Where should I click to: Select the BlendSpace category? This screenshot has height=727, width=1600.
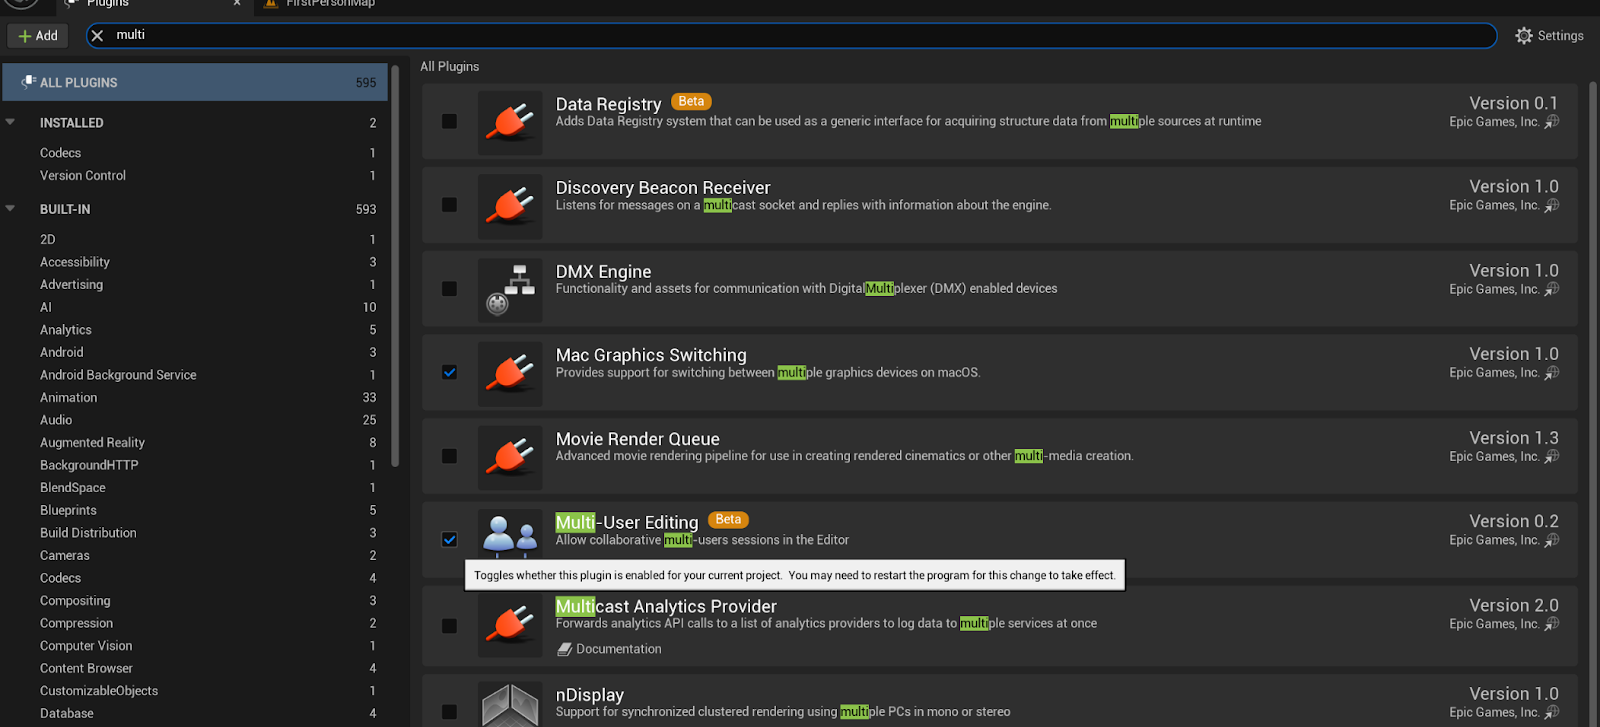coord(195,487)
